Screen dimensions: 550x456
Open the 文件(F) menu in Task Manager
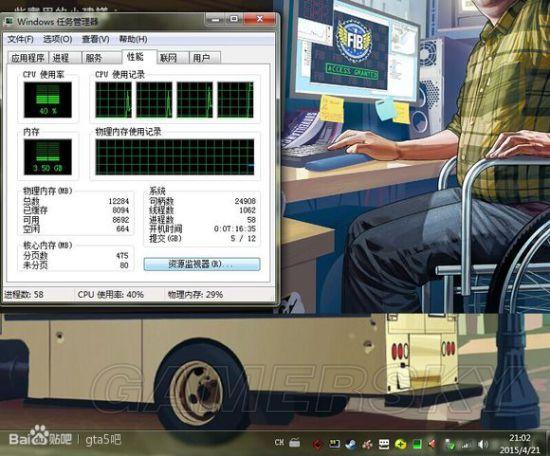20,39
